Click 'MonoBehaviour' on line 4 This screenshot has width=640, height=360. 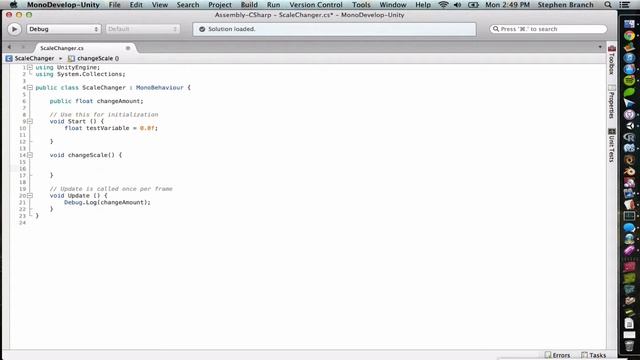tap(160, 87)
